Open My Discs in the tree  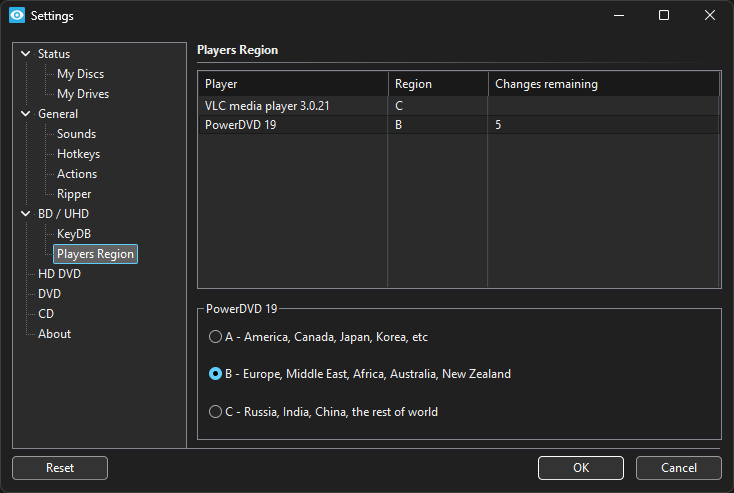tap(81, 74)
